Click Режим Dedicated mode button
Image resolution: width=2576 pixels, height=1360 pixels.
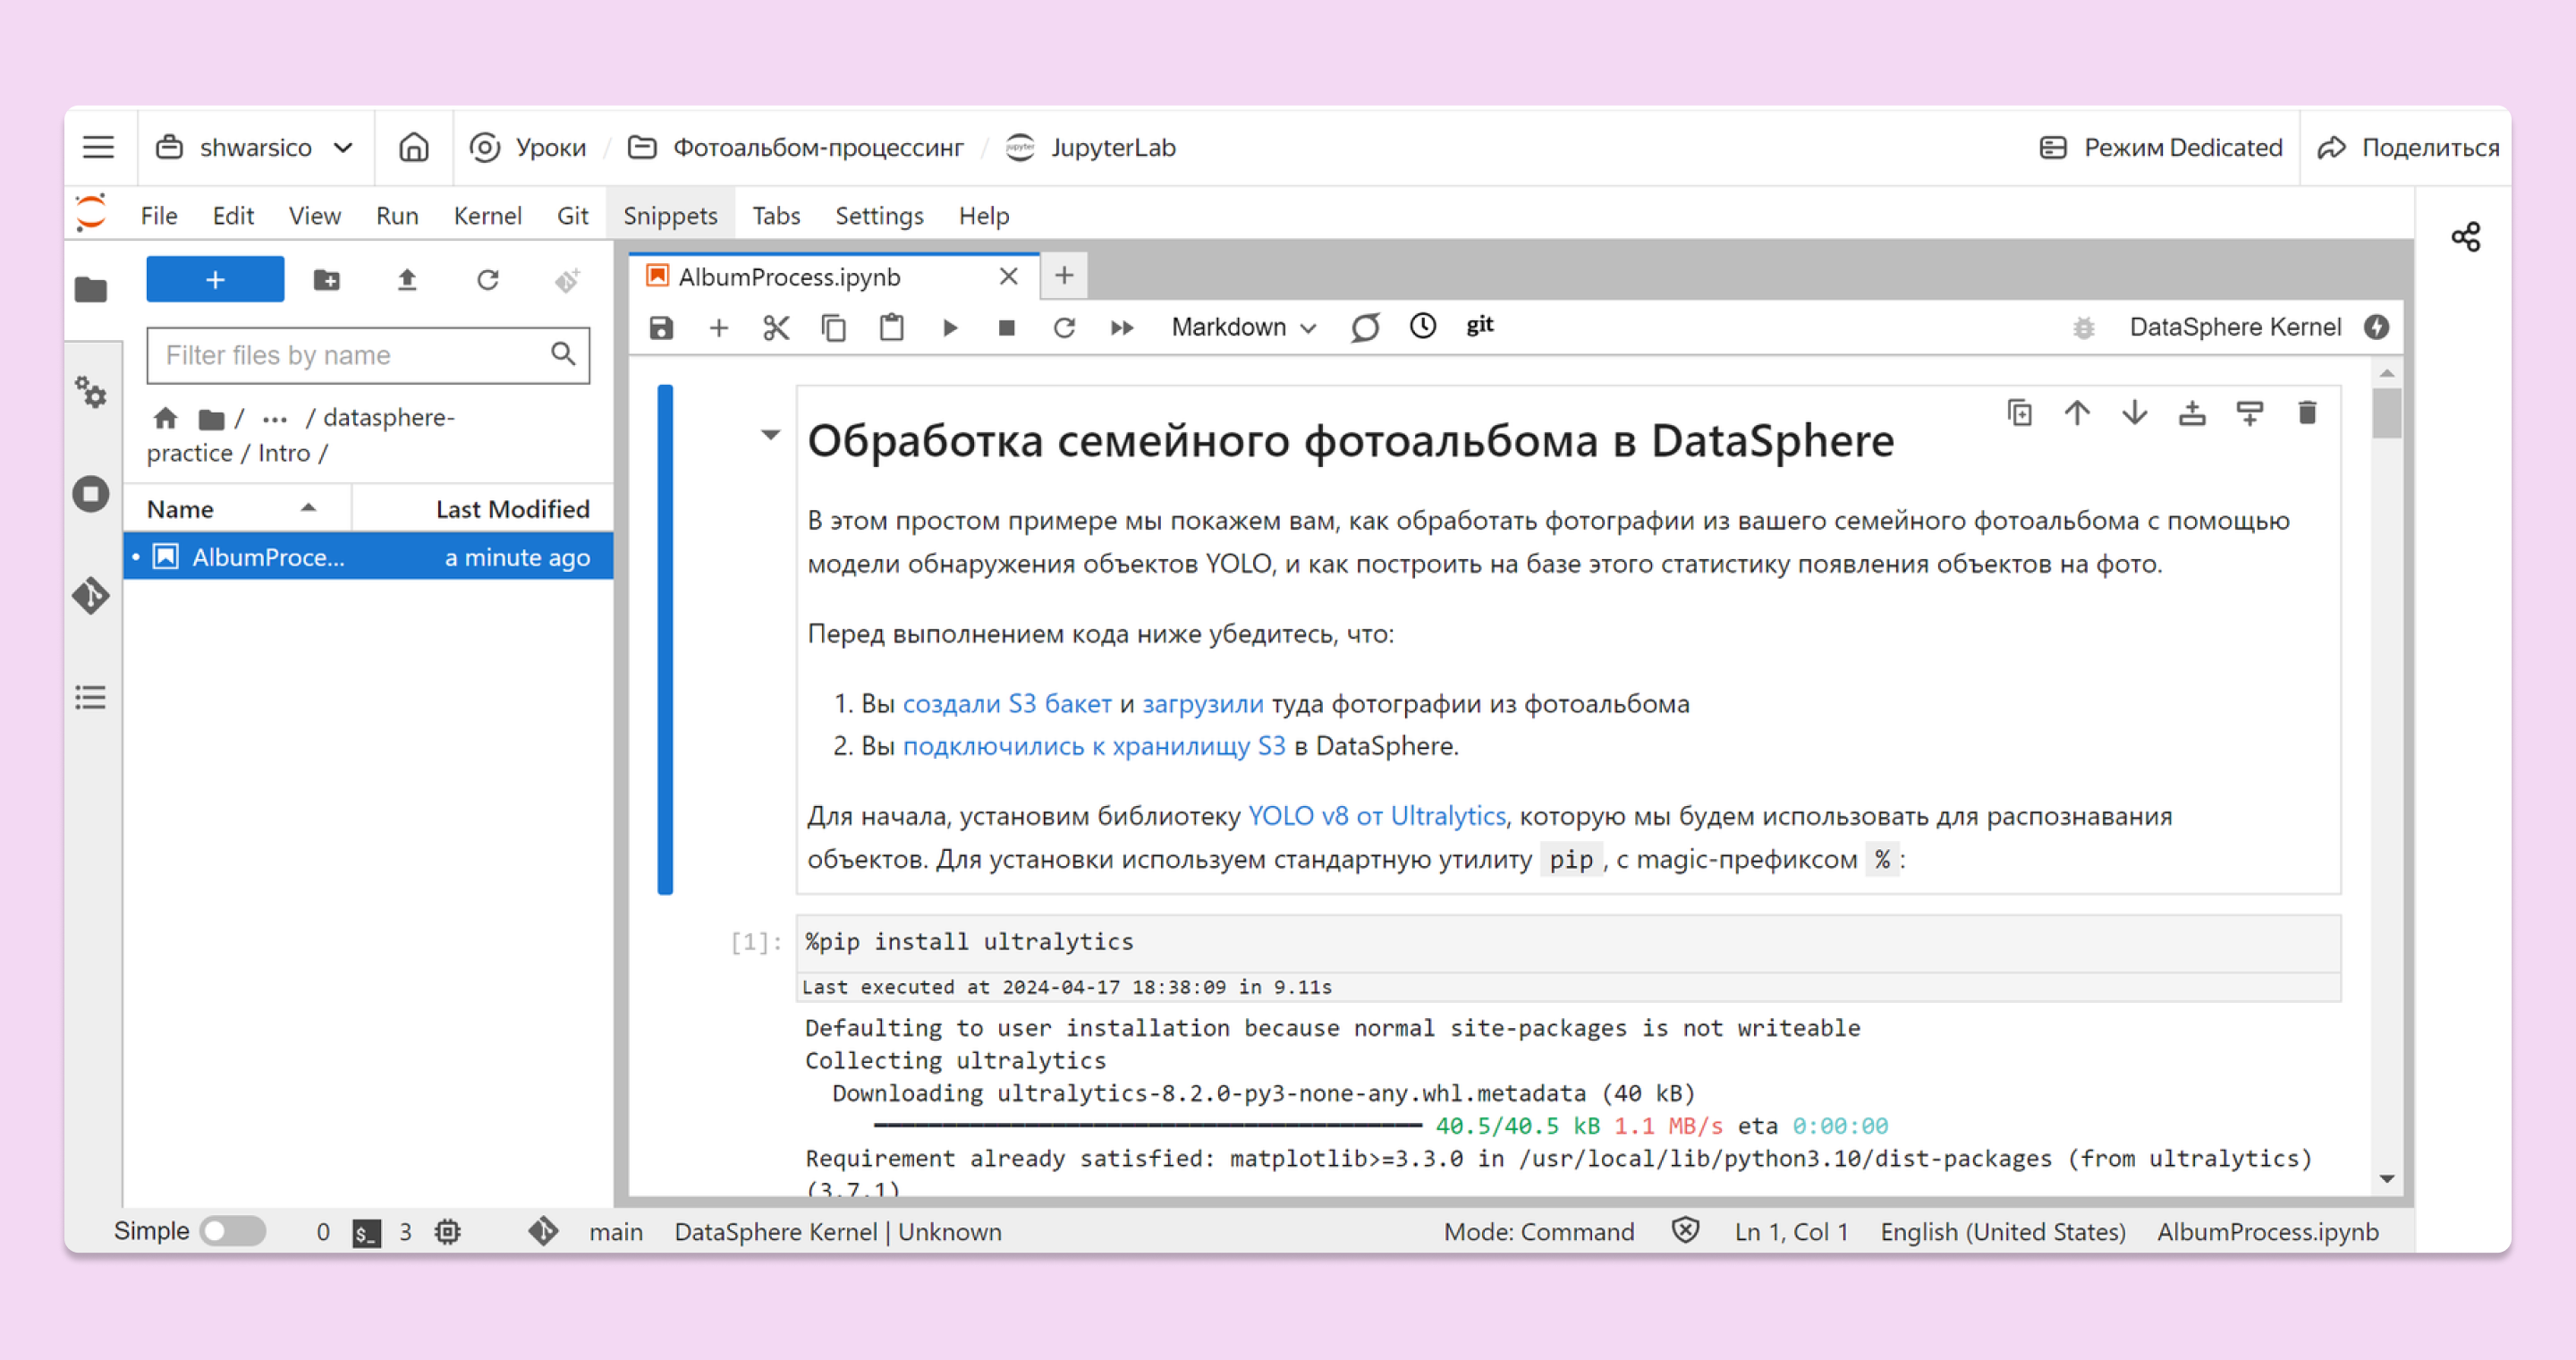tap(2160, 148)
